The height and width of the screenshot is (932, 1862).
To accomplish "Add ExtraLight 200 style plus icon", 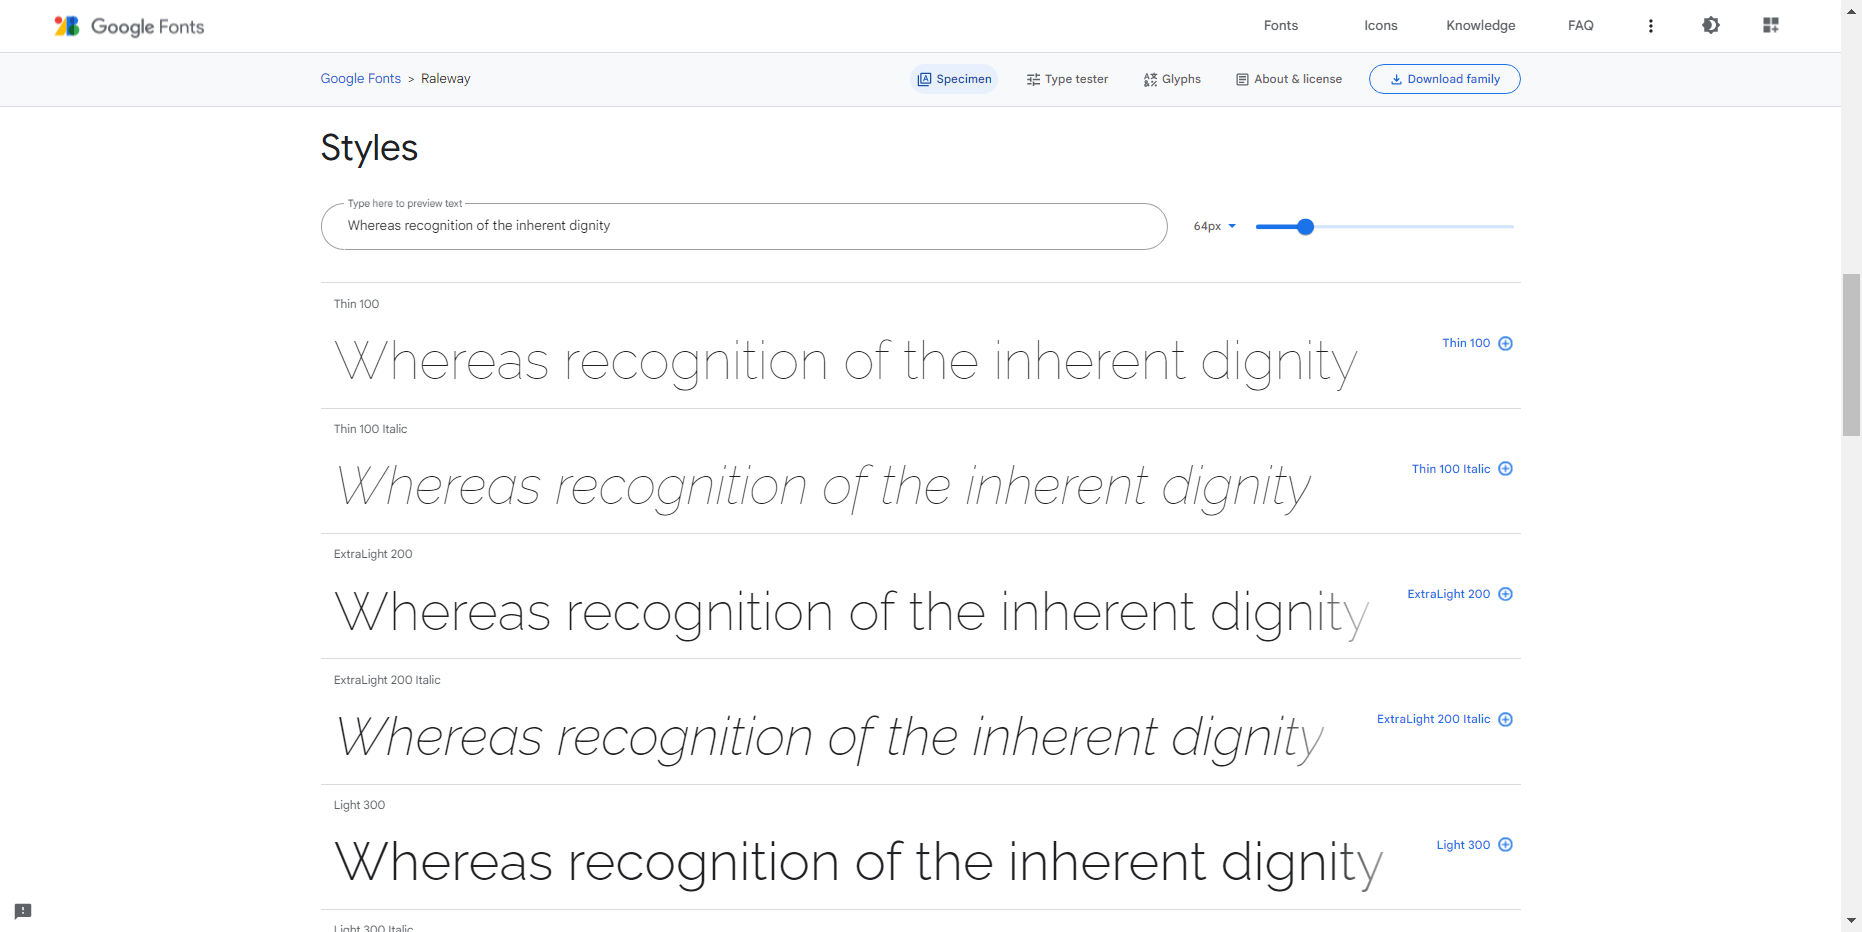I will (1505, 594).
